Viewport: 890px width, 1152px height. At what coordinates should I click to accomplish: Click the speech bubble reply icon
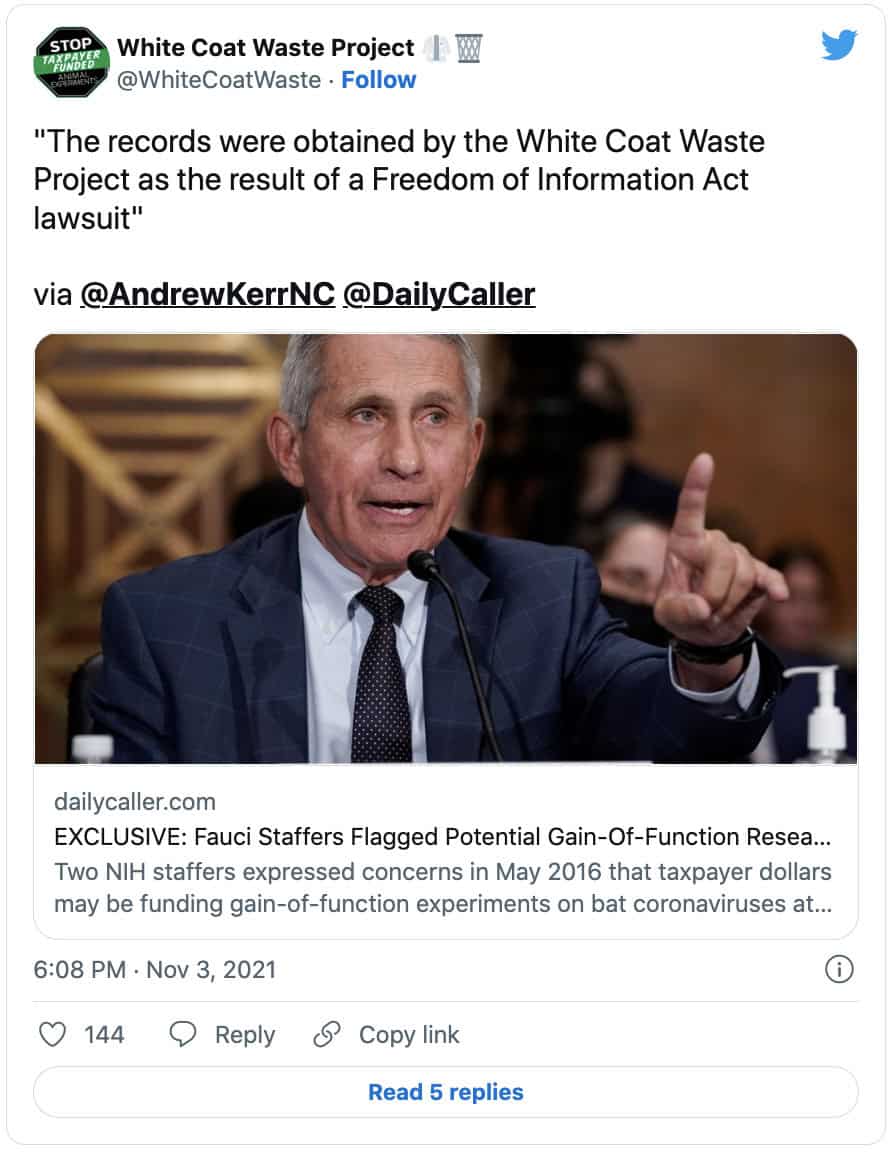click(x=183, y=1034)
